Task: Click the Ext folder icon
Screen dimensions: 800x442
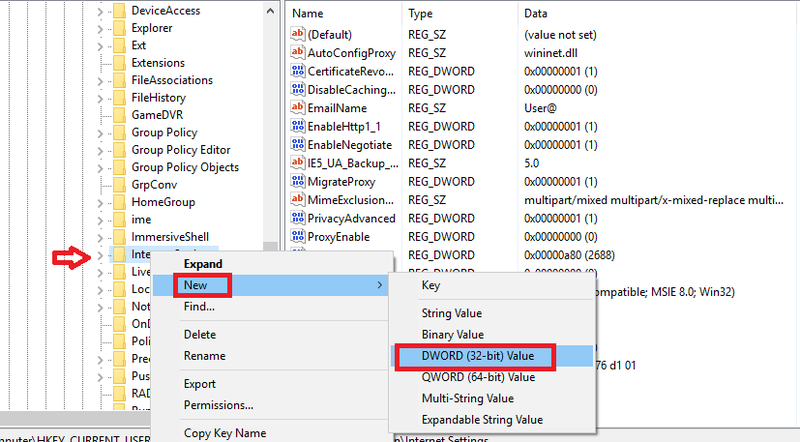Action: click(119, 45)
